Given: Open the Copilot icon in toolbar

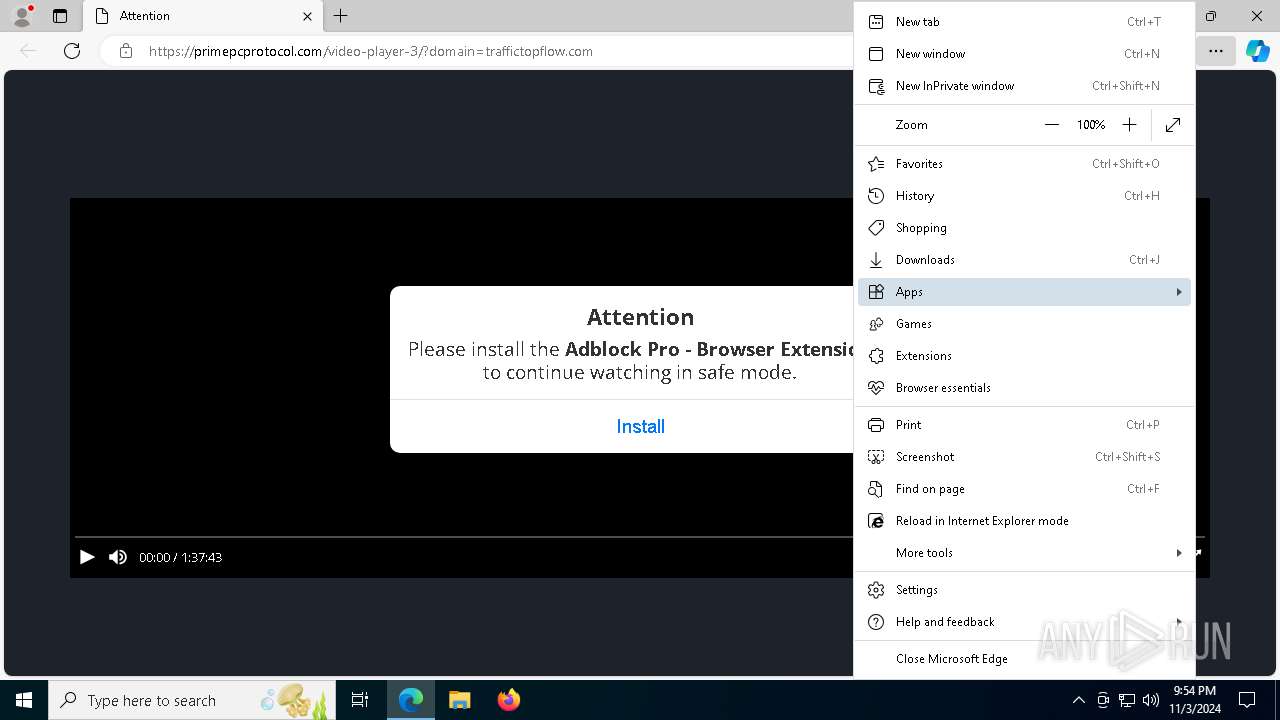Looking at the screenshot, I should pyautogui.click(x=1257, y=51).
